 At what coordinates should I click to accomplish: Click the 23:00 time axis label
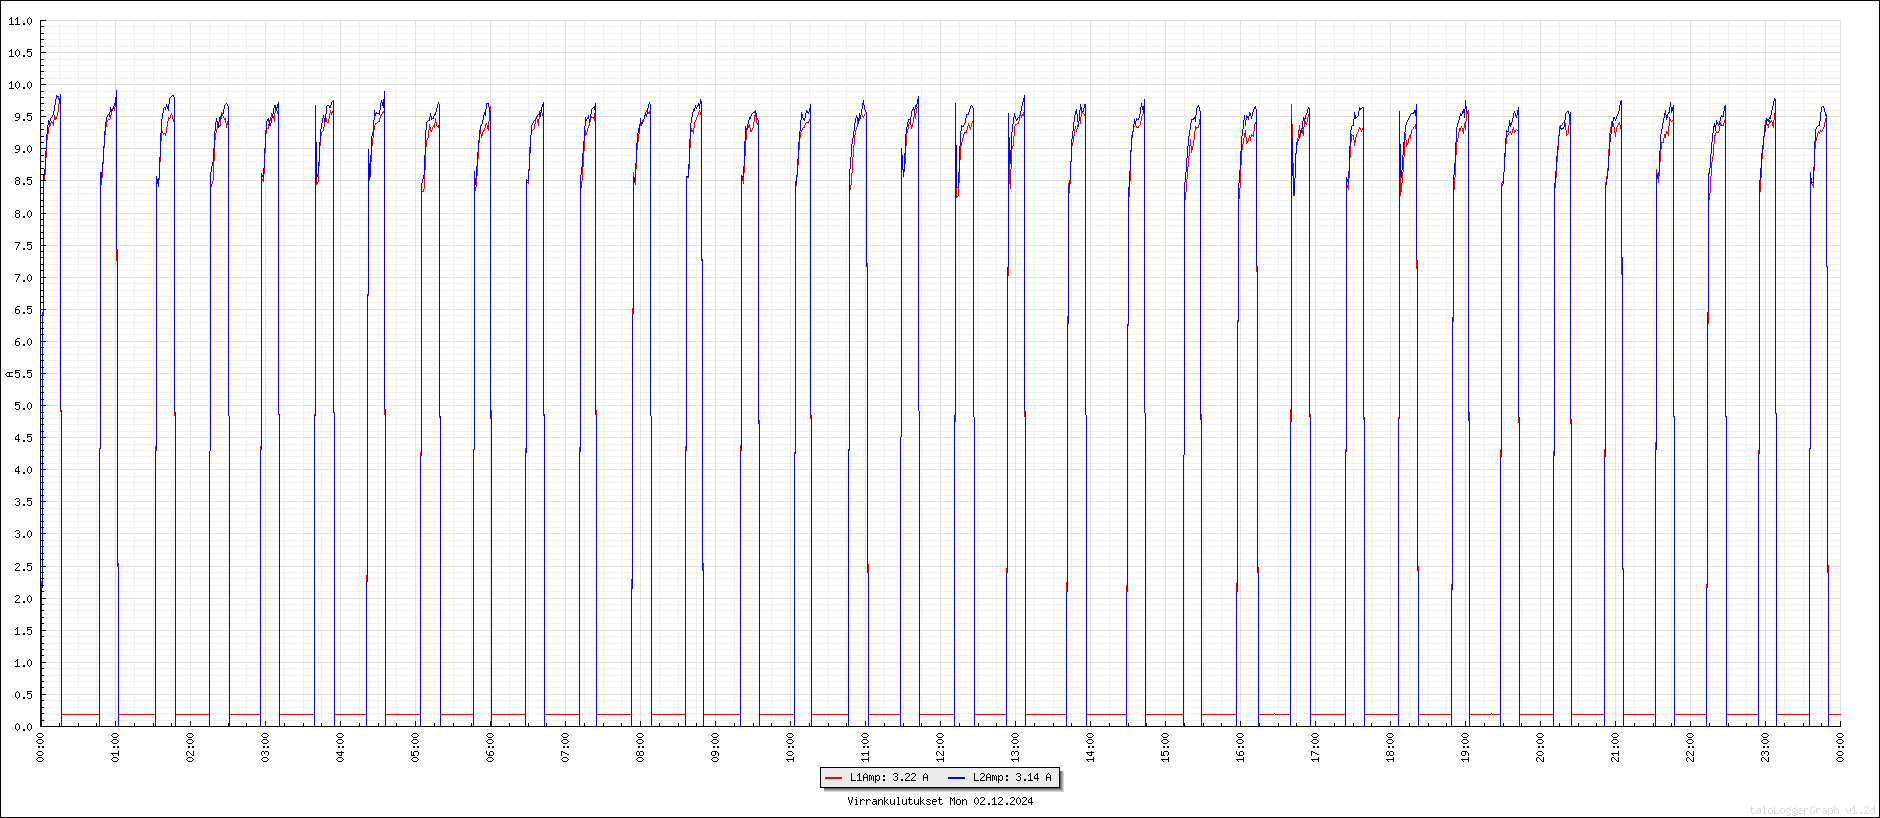[x=1766, y=748]
